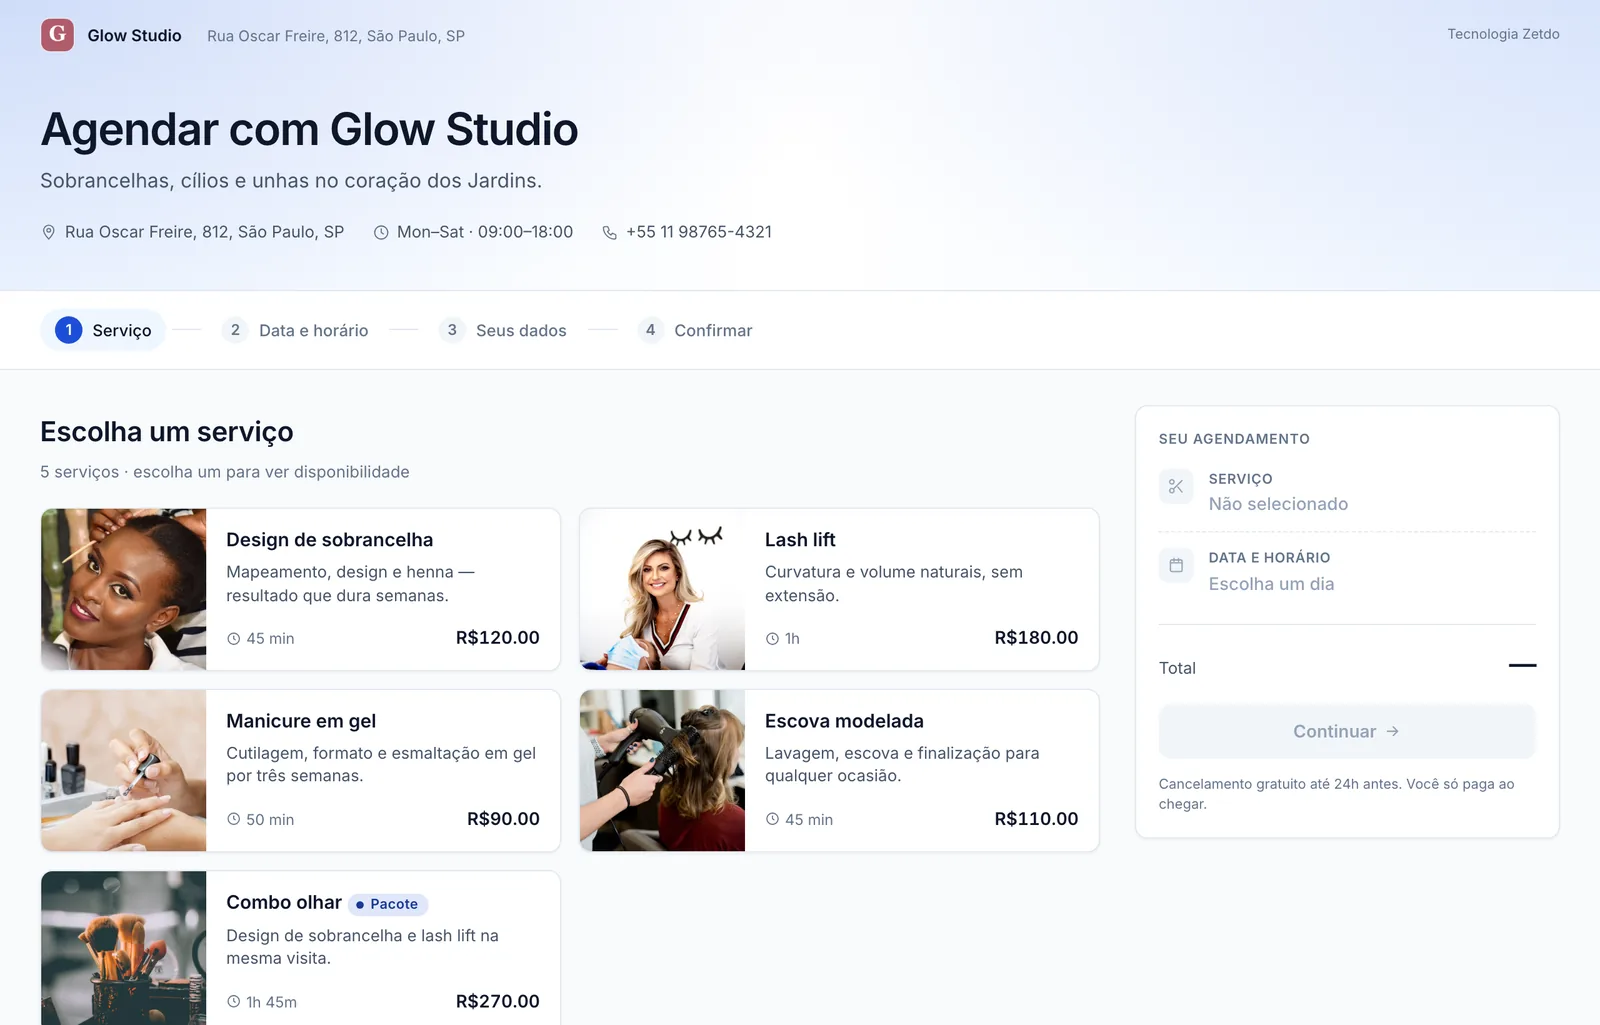Jump to the Confirmar step
The height and width of the screenshot is (1025, 1600).
pyautogui.click(x=695, y=330)
